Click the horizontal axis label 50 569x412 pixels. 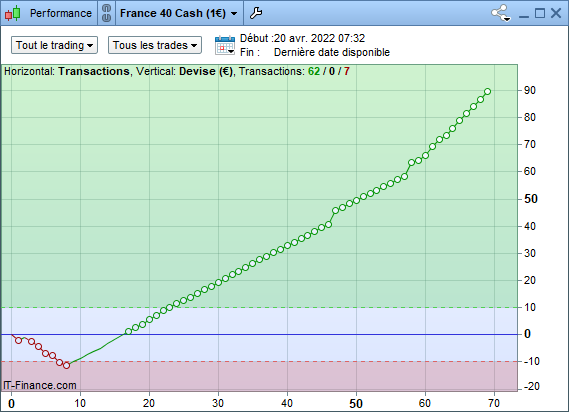[x=356, y=404]
